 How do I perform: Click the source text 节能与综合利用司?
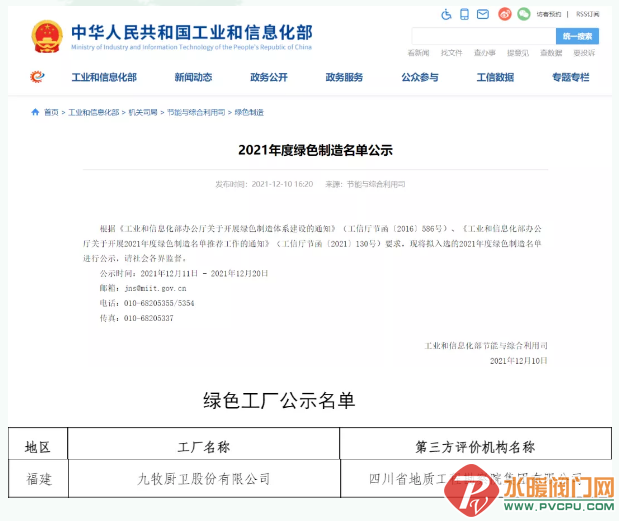pyautogui.click(x=376, y=184)
